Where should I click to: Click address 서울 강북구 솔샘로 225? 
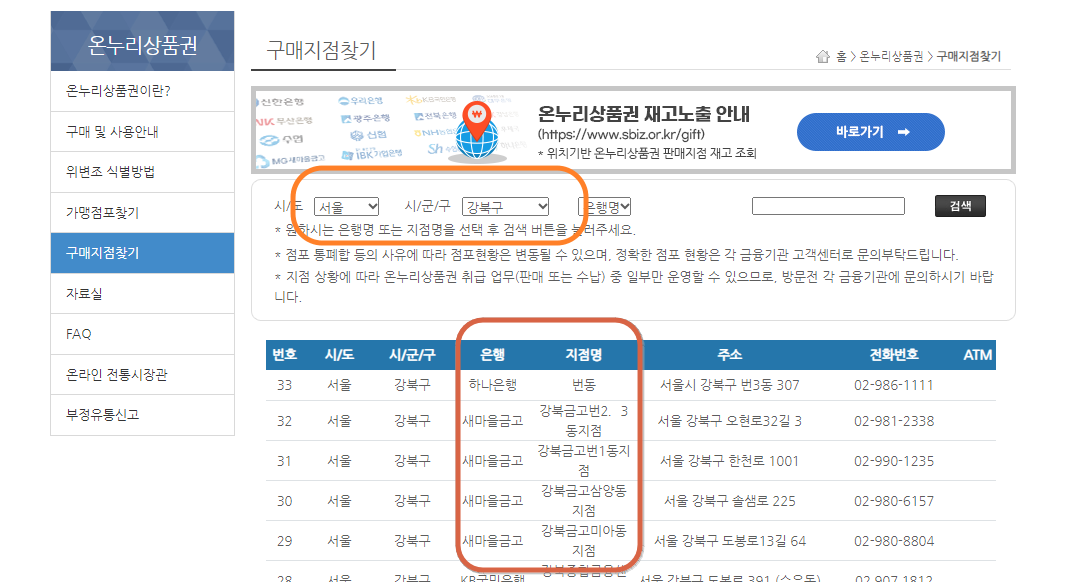pyautogui.click(x=729, y=501)
